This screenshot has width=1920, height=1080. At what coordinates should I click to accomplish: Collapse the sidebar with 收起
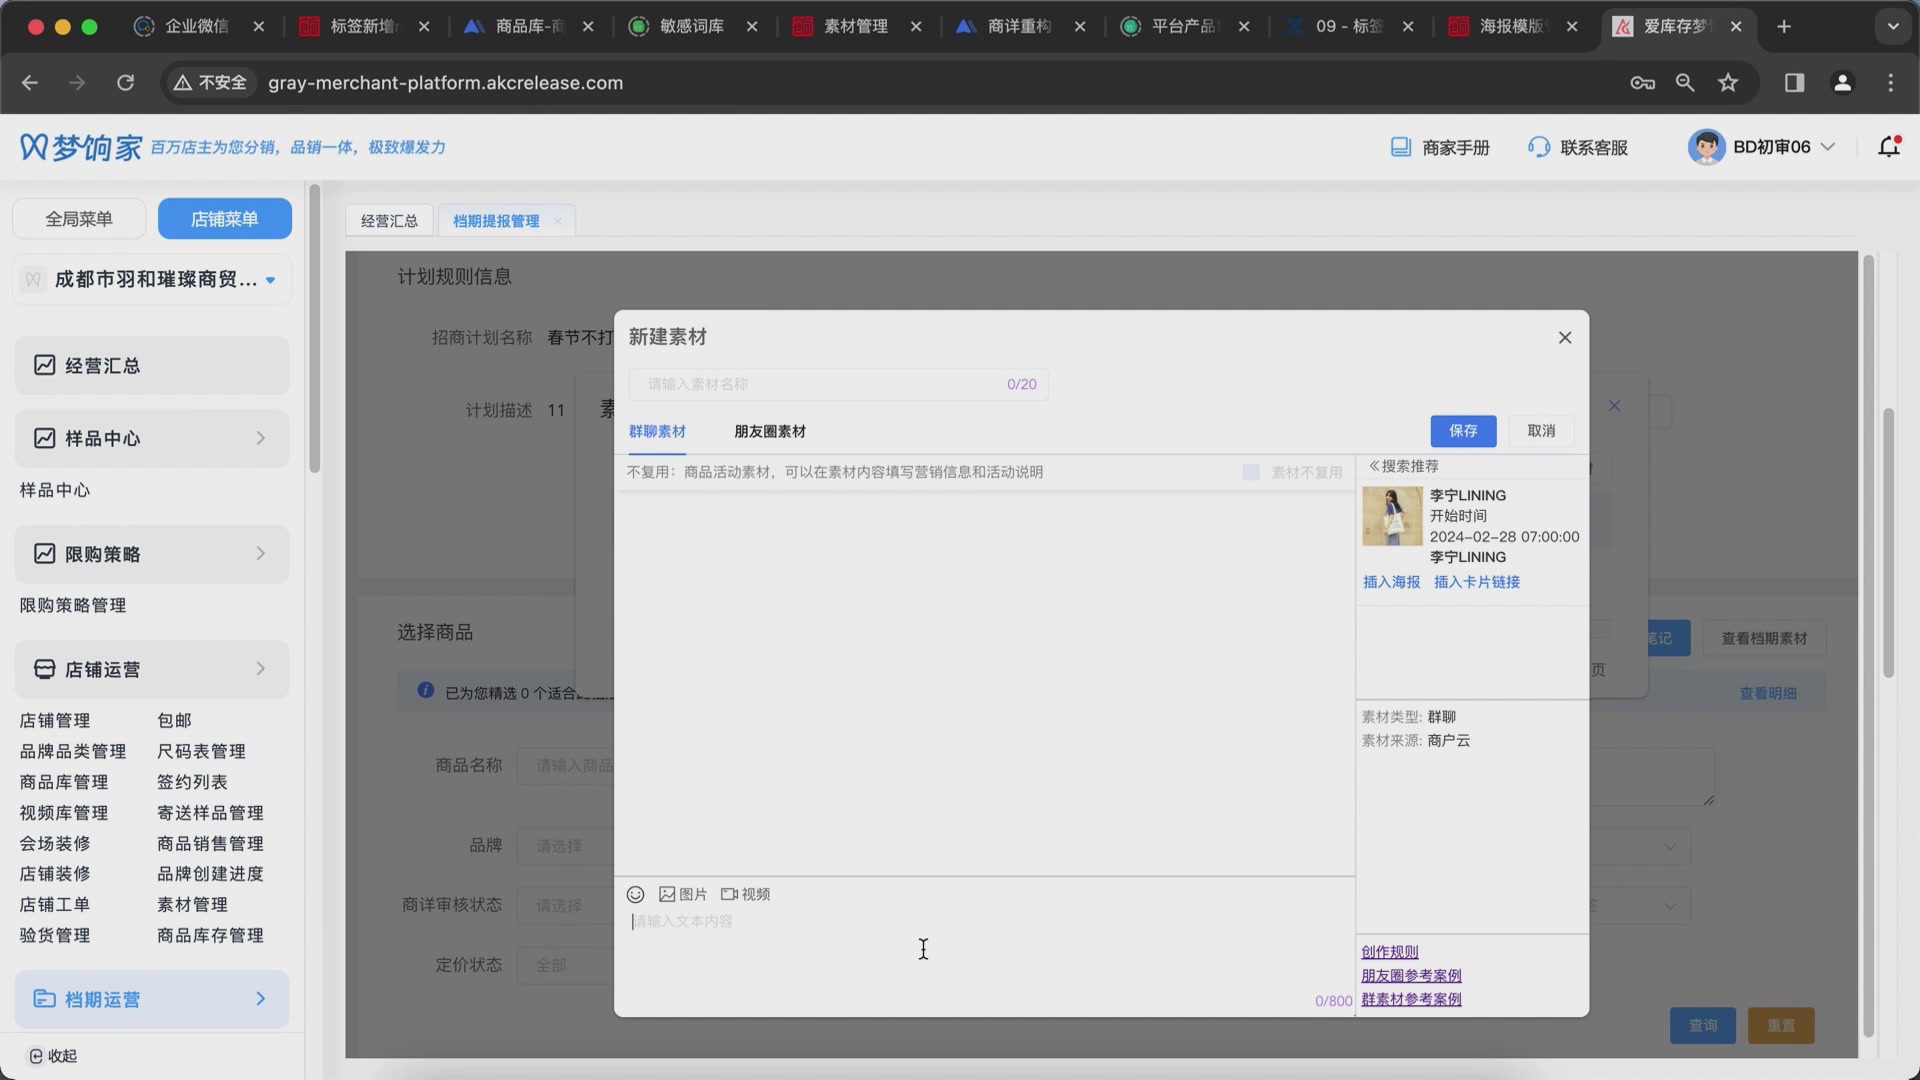tap(52, 1055)
